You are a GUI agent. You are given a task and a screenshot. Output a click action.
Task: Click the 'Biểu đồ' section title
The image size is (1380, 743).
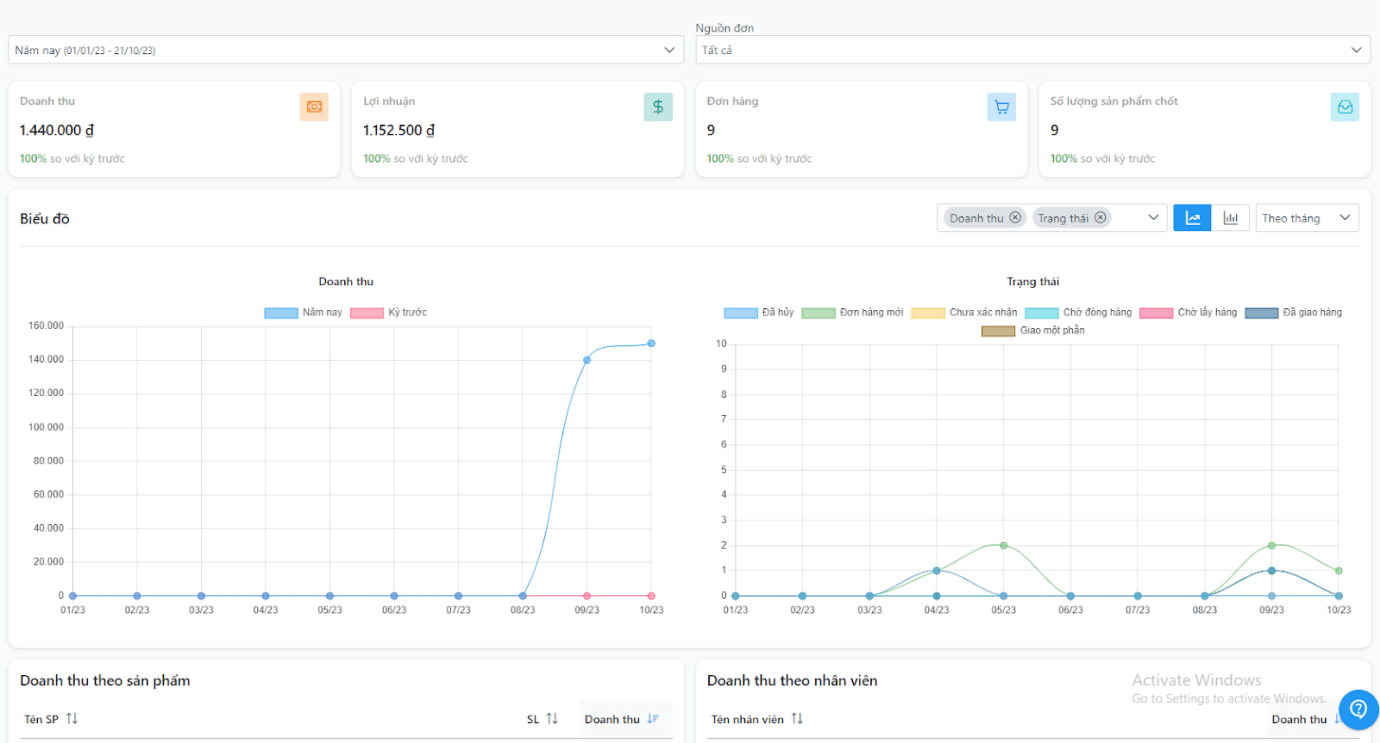click(45, 219)
